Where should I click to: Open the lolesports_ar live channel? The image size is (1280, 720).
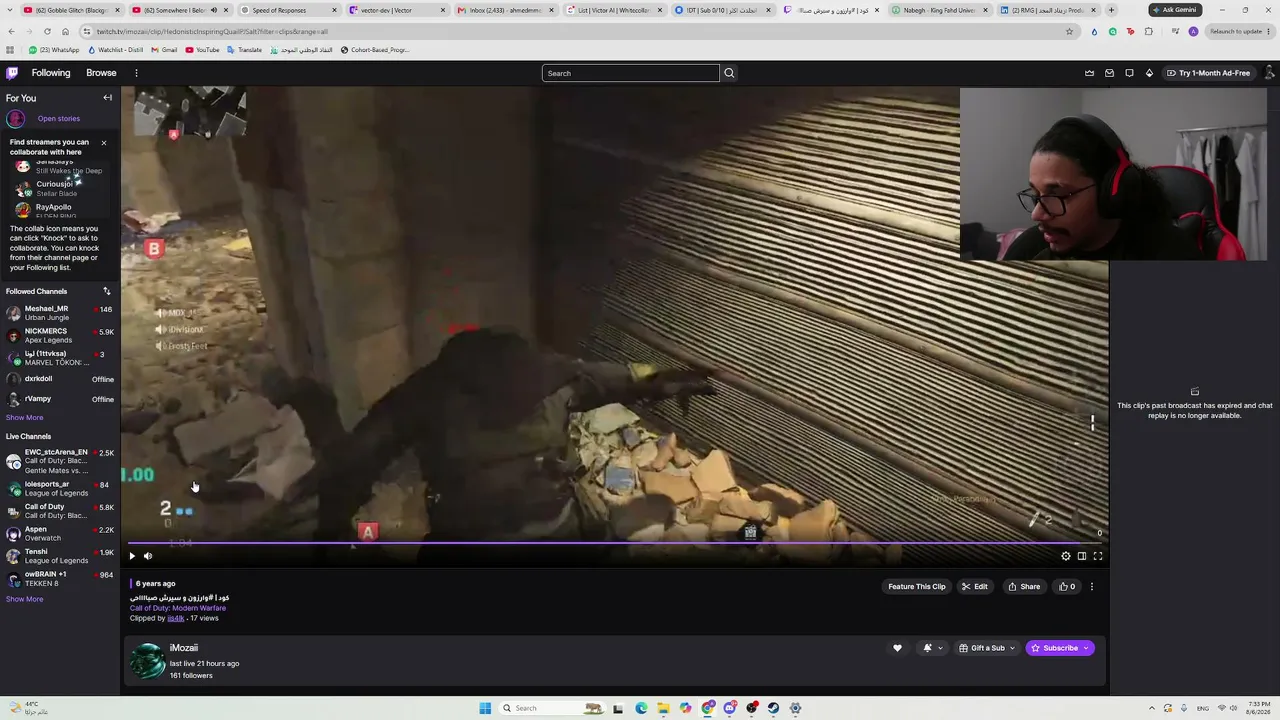coord(60,489)
